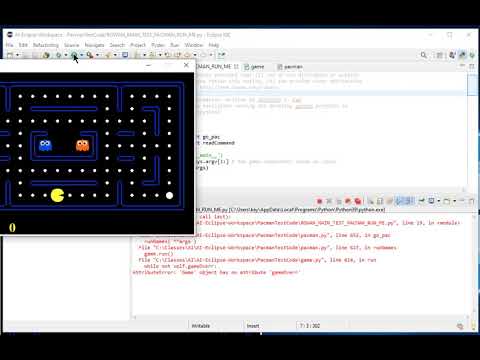The image size is (480, 360).
Task: Click the AttributeError message line
Action: pyautogui.click(x=216, y=272)
